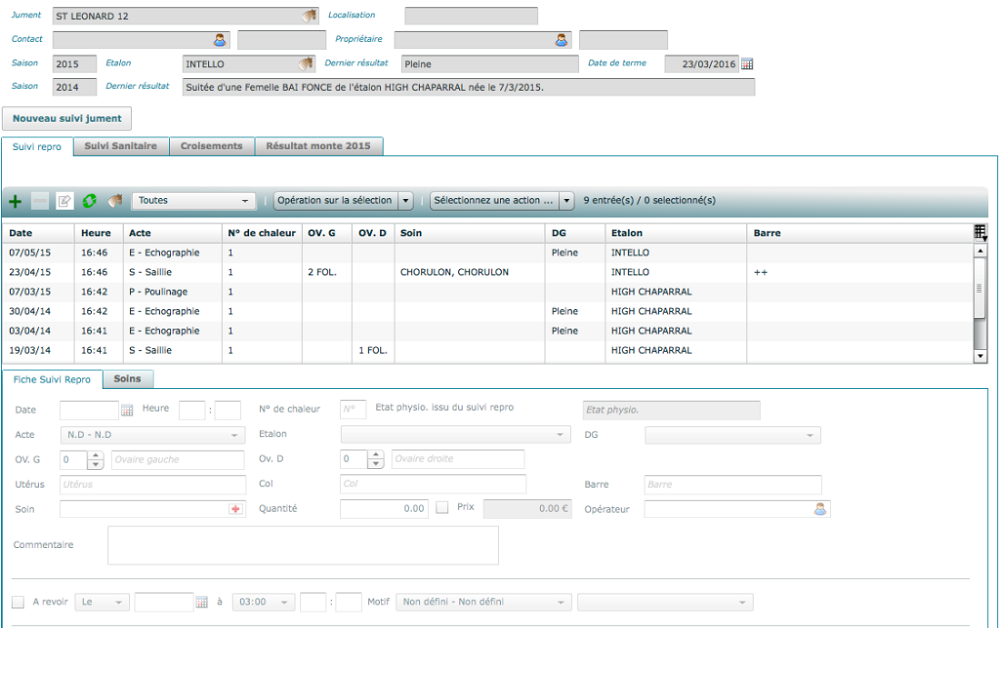Click the Localisation field
This screenshot has width=1000, height=700.
[471, 16]
